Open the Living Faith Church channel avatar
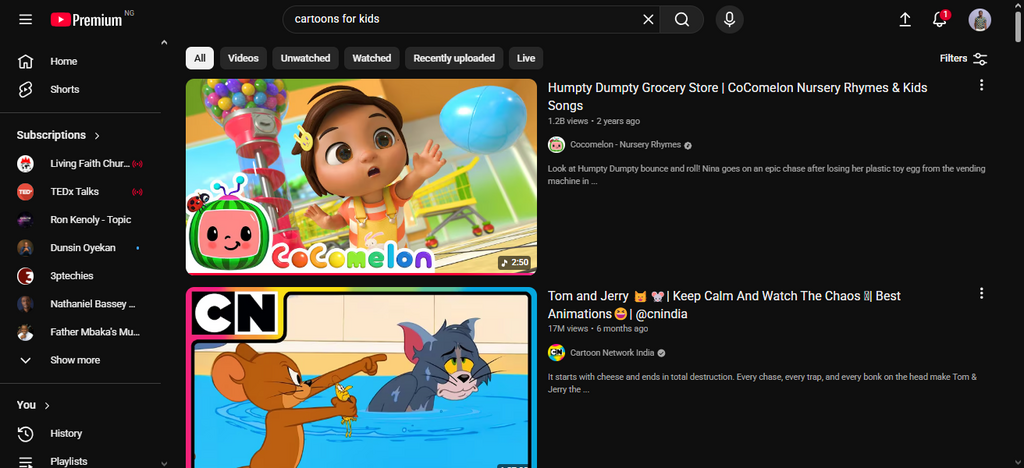1024x468 pixels. tap(25, 164)
